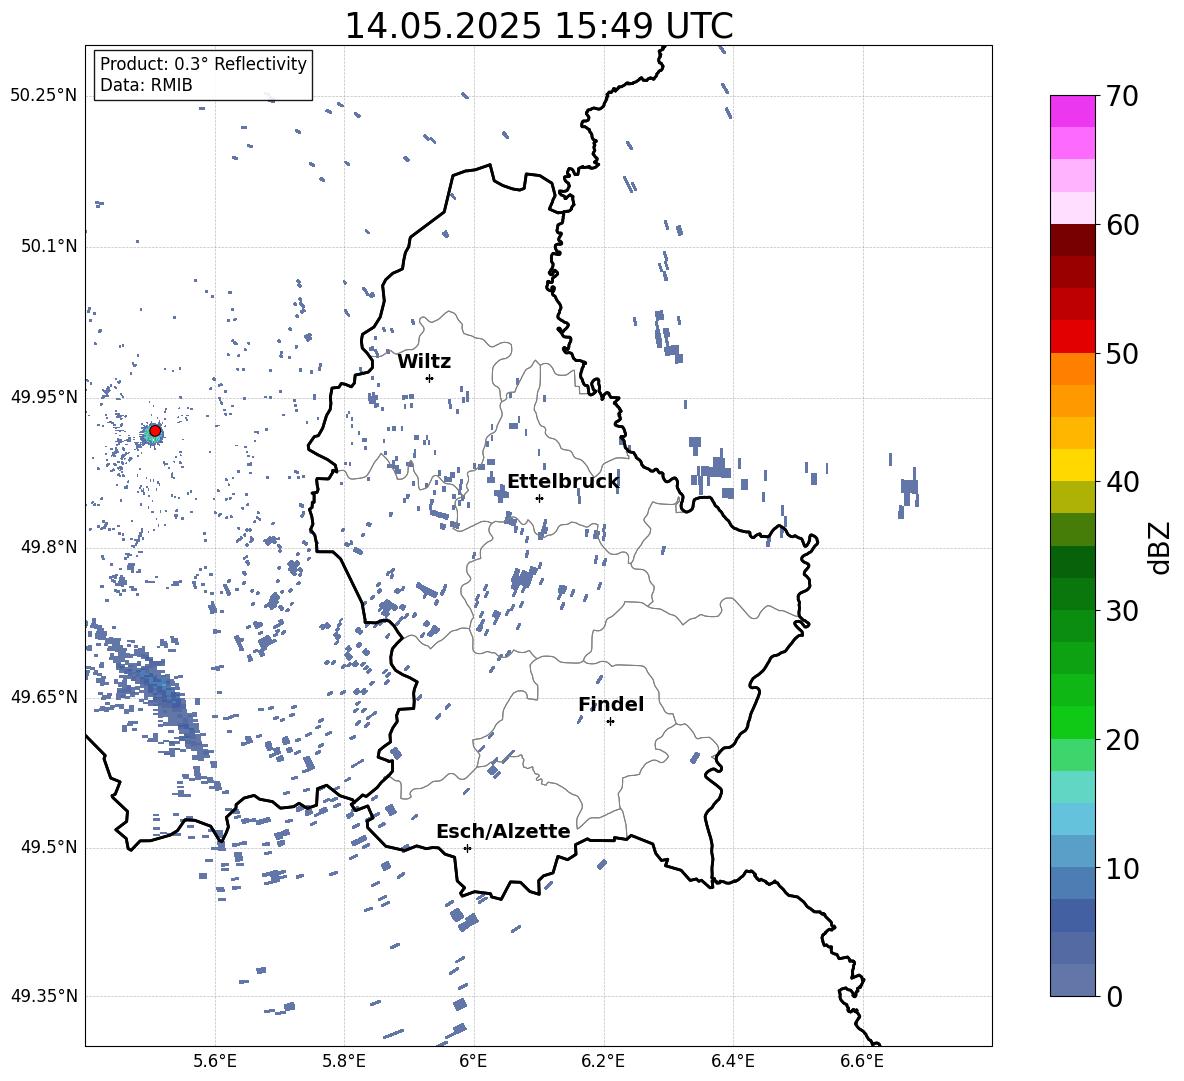Click the Findel location cross marker

click(610, 722)
